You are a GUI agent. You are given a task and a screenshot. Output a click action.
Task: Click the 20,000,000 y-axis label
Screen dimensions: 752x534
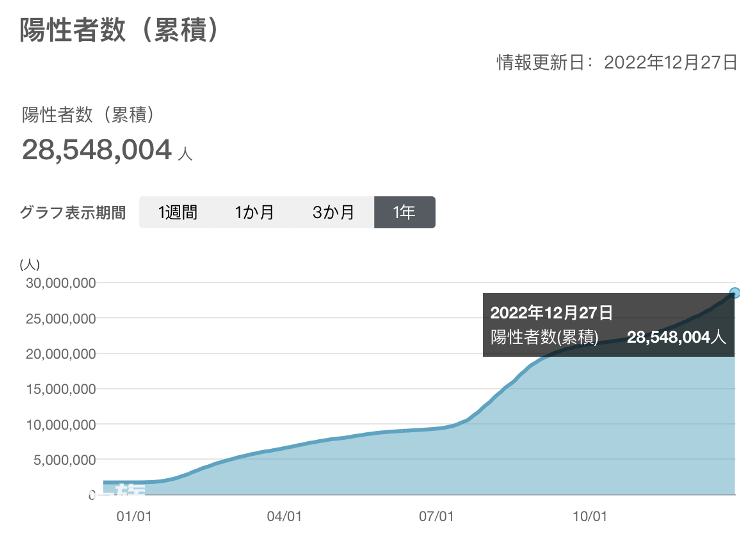[x=61, y=354]
